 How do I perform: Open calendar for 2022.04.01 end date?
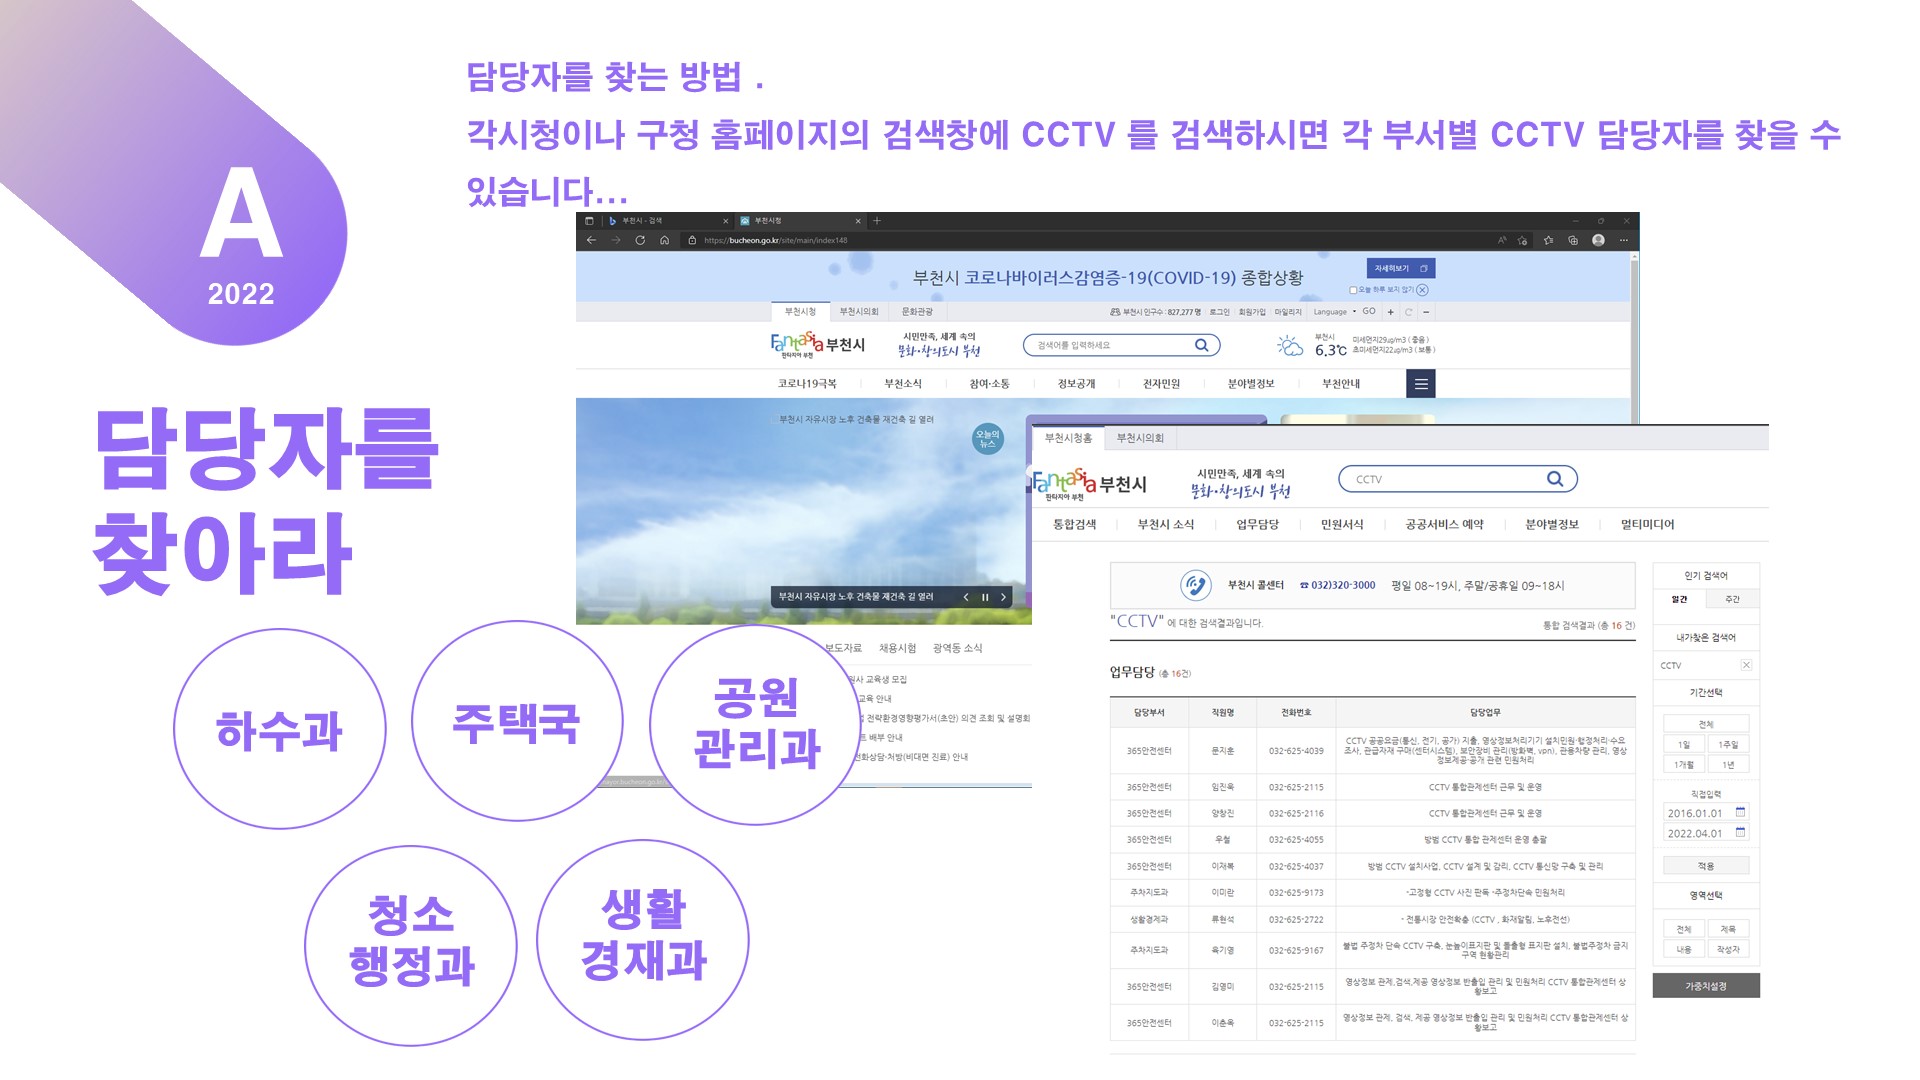1740,832
